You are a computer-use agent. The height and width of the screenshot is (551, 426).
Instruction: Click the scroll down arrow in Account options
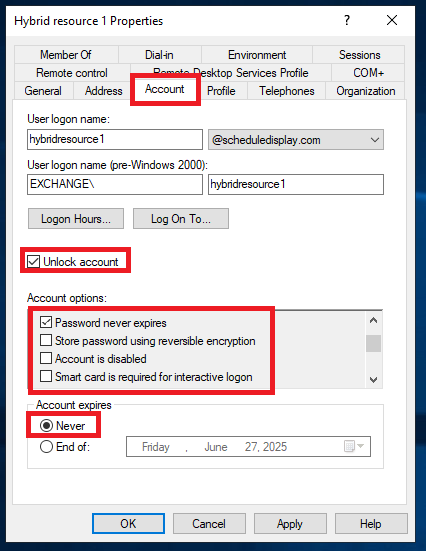(374, 380)
